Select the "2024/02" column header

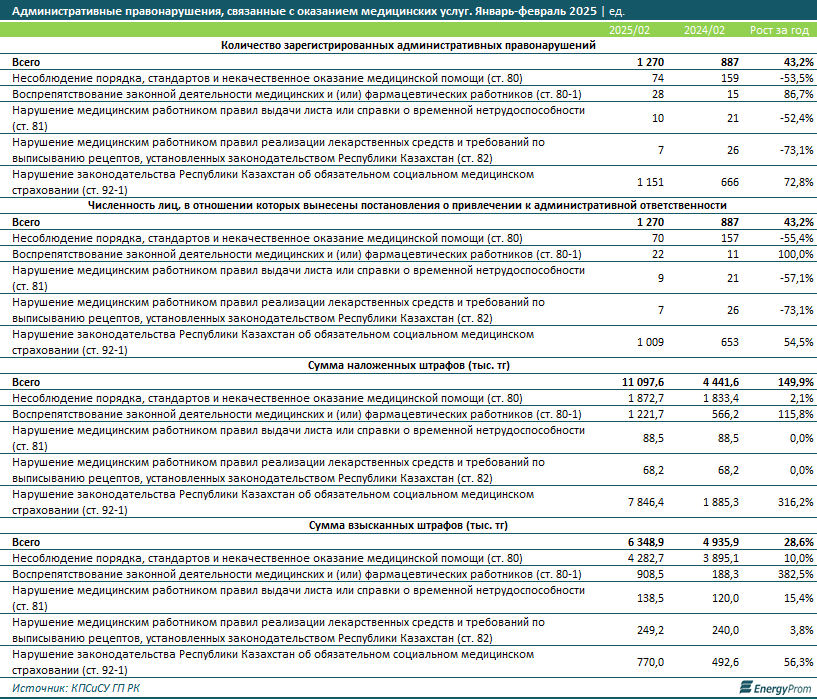click(704, 30)
